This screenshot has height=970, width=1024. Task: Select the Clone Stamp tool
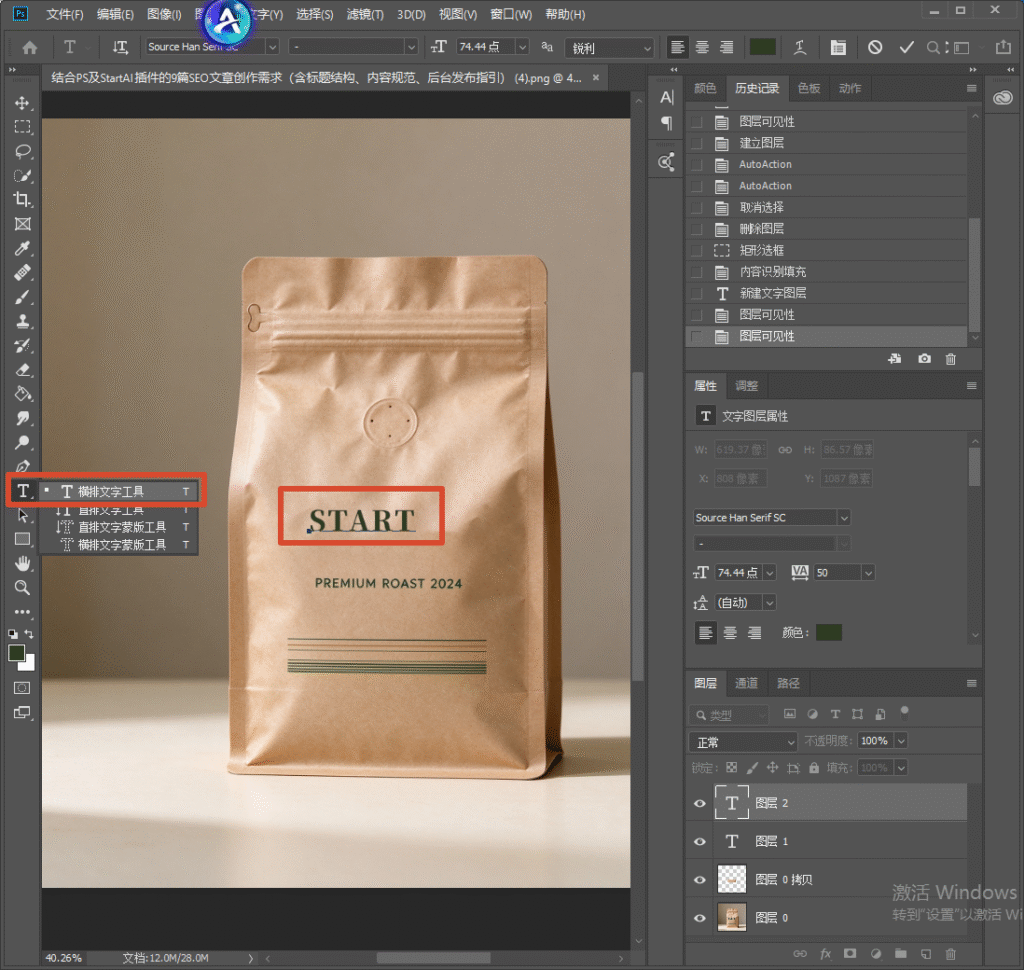[22, 321]
